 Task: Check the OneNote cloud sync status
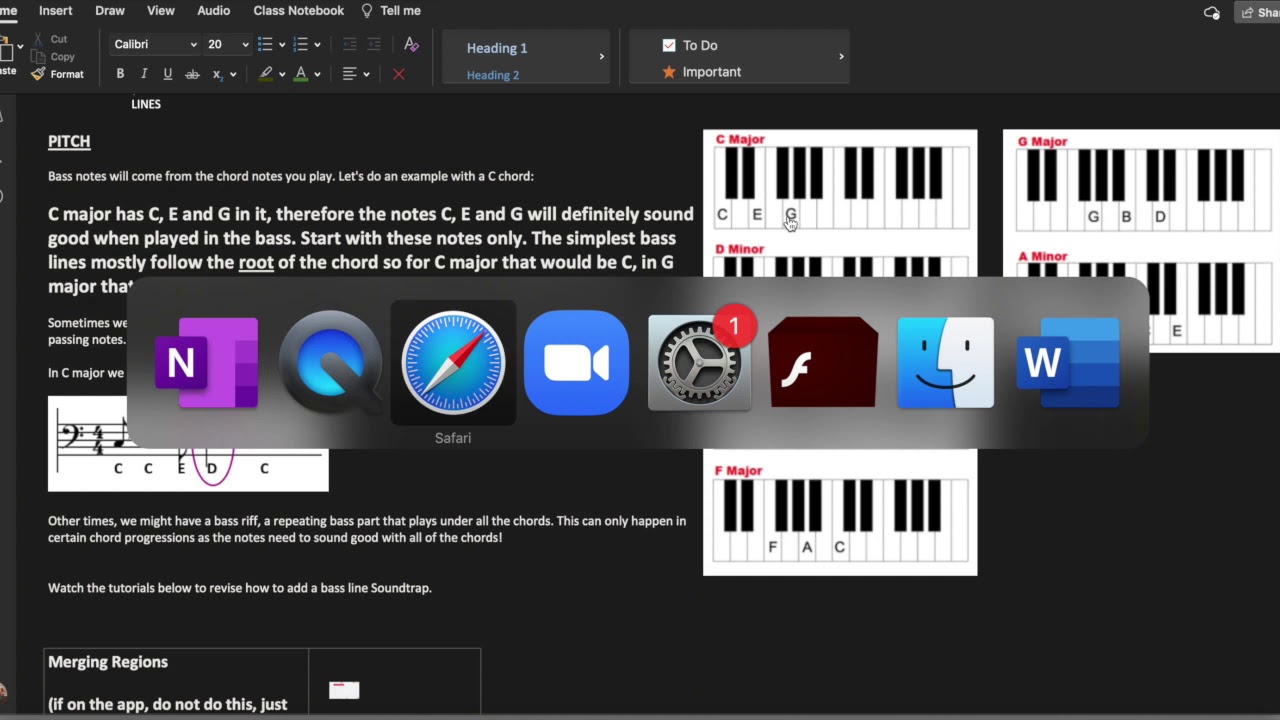(x=1212, y=12)
